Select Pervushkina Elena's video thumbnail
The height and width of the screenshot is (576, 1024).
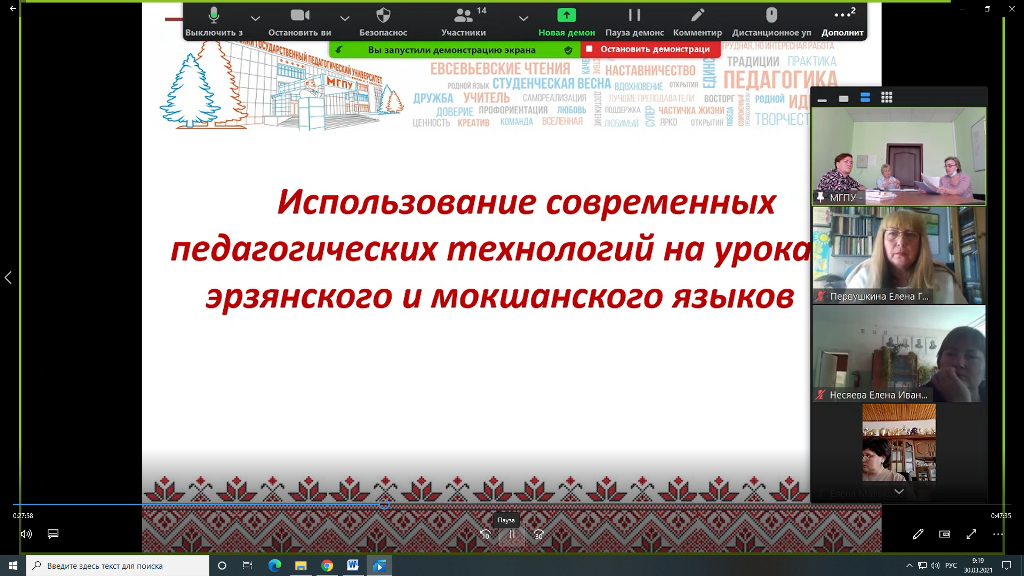pyautogui.click(x=899, y=255)
